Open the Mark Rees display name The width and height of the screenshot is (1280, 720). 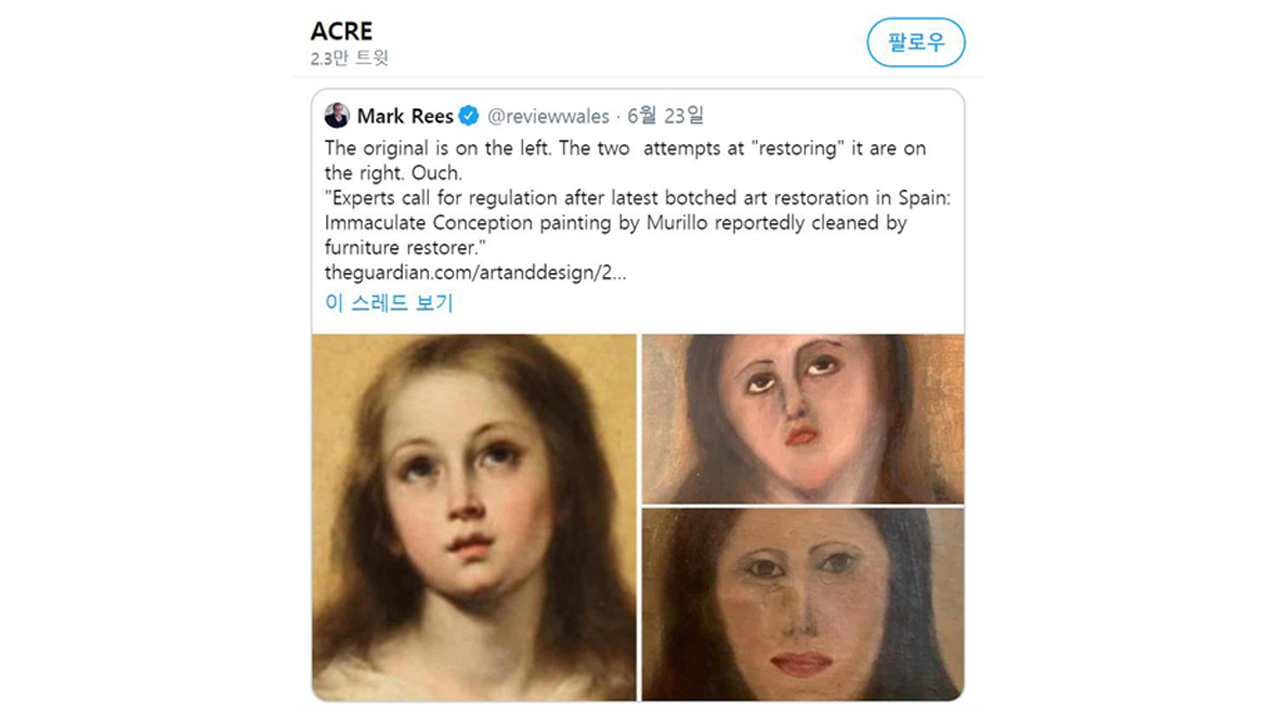[x=405, y=116]
